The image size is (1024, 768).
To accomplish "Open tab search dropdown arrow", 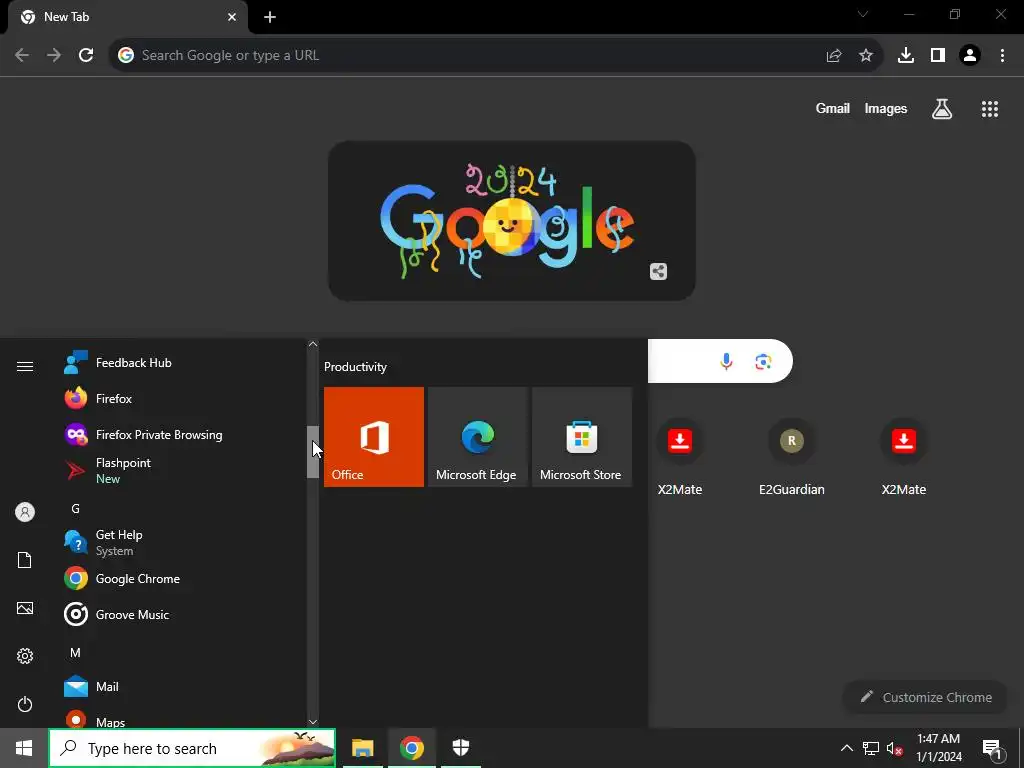I will pos(863,14).
